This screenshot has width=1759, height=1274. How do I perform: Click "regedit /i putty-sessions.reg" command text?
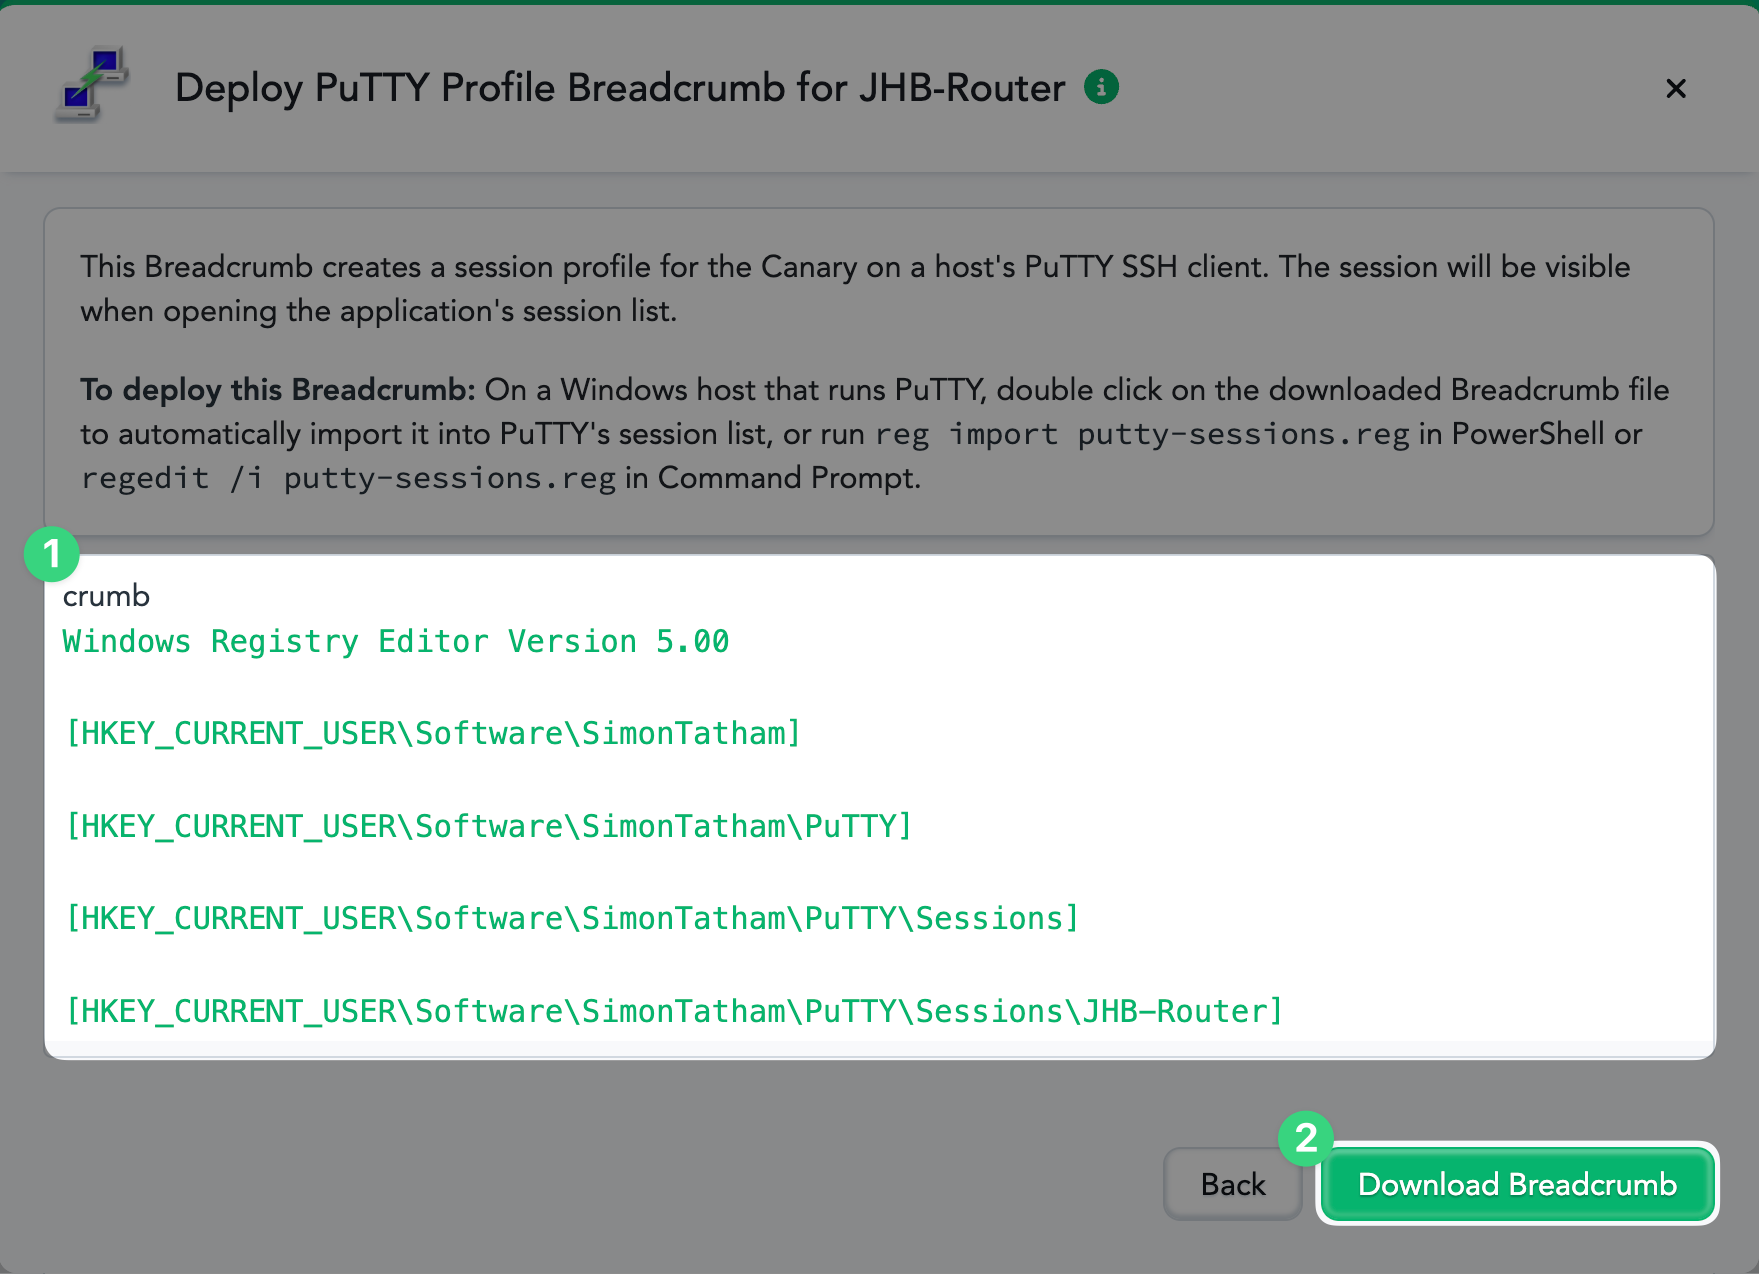[348, 478]
